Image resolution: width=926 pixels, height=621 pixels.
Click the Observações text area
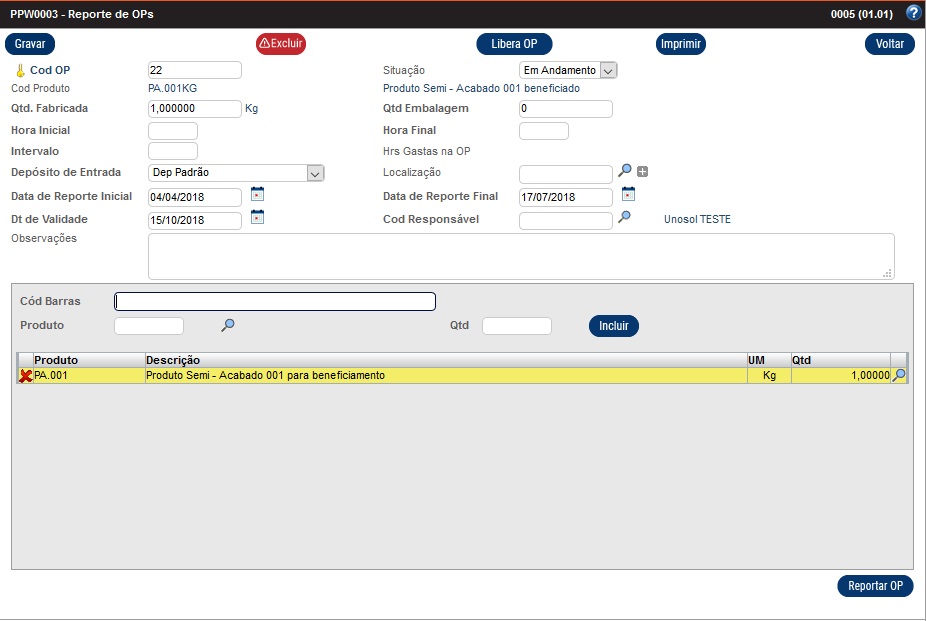[x=520, y=256]
